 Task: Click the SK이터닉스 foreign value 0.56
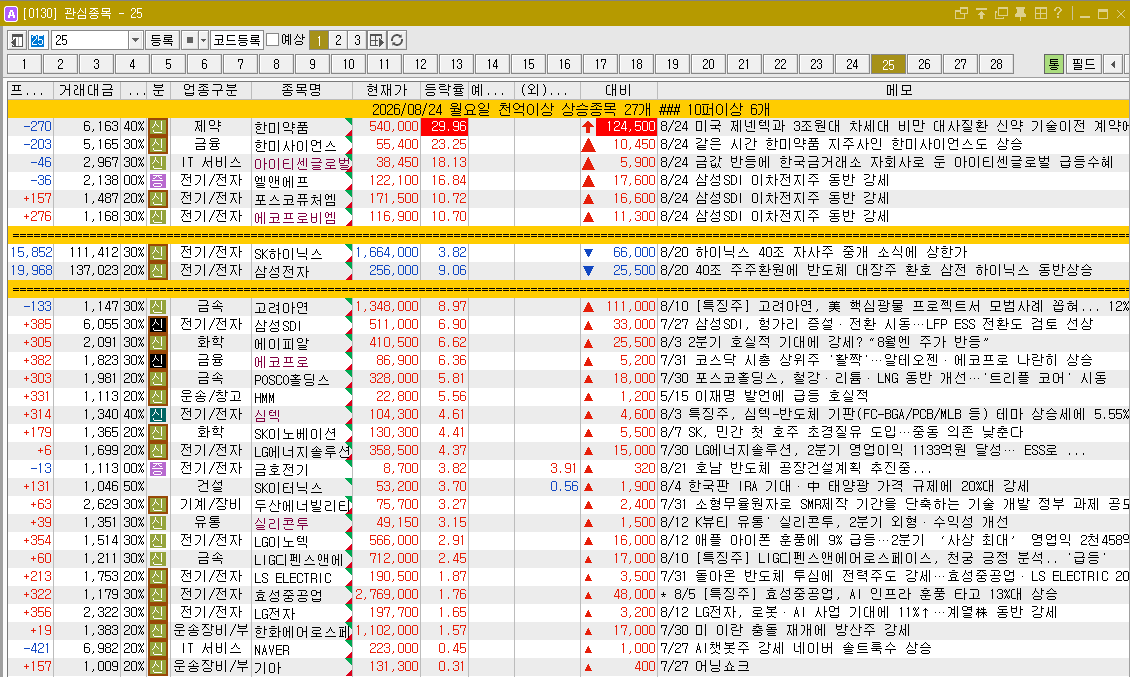pos(564,487)
